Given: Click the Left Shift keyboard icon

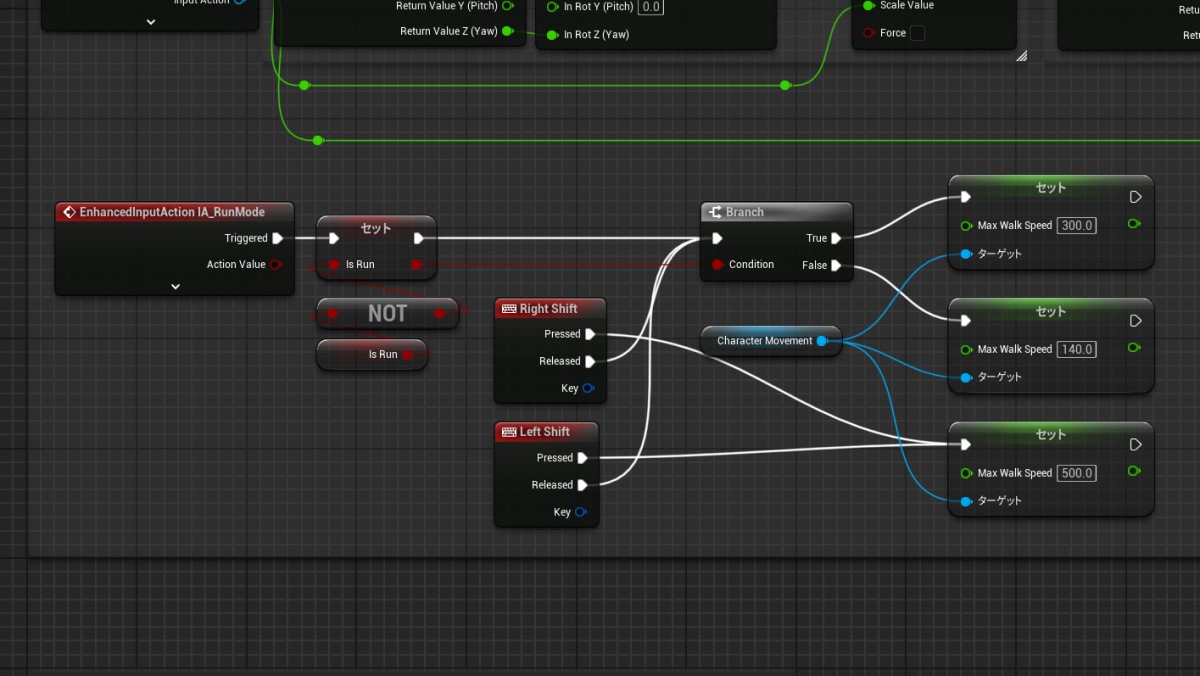Looking at the screenshot, I should tap(508, 432).
